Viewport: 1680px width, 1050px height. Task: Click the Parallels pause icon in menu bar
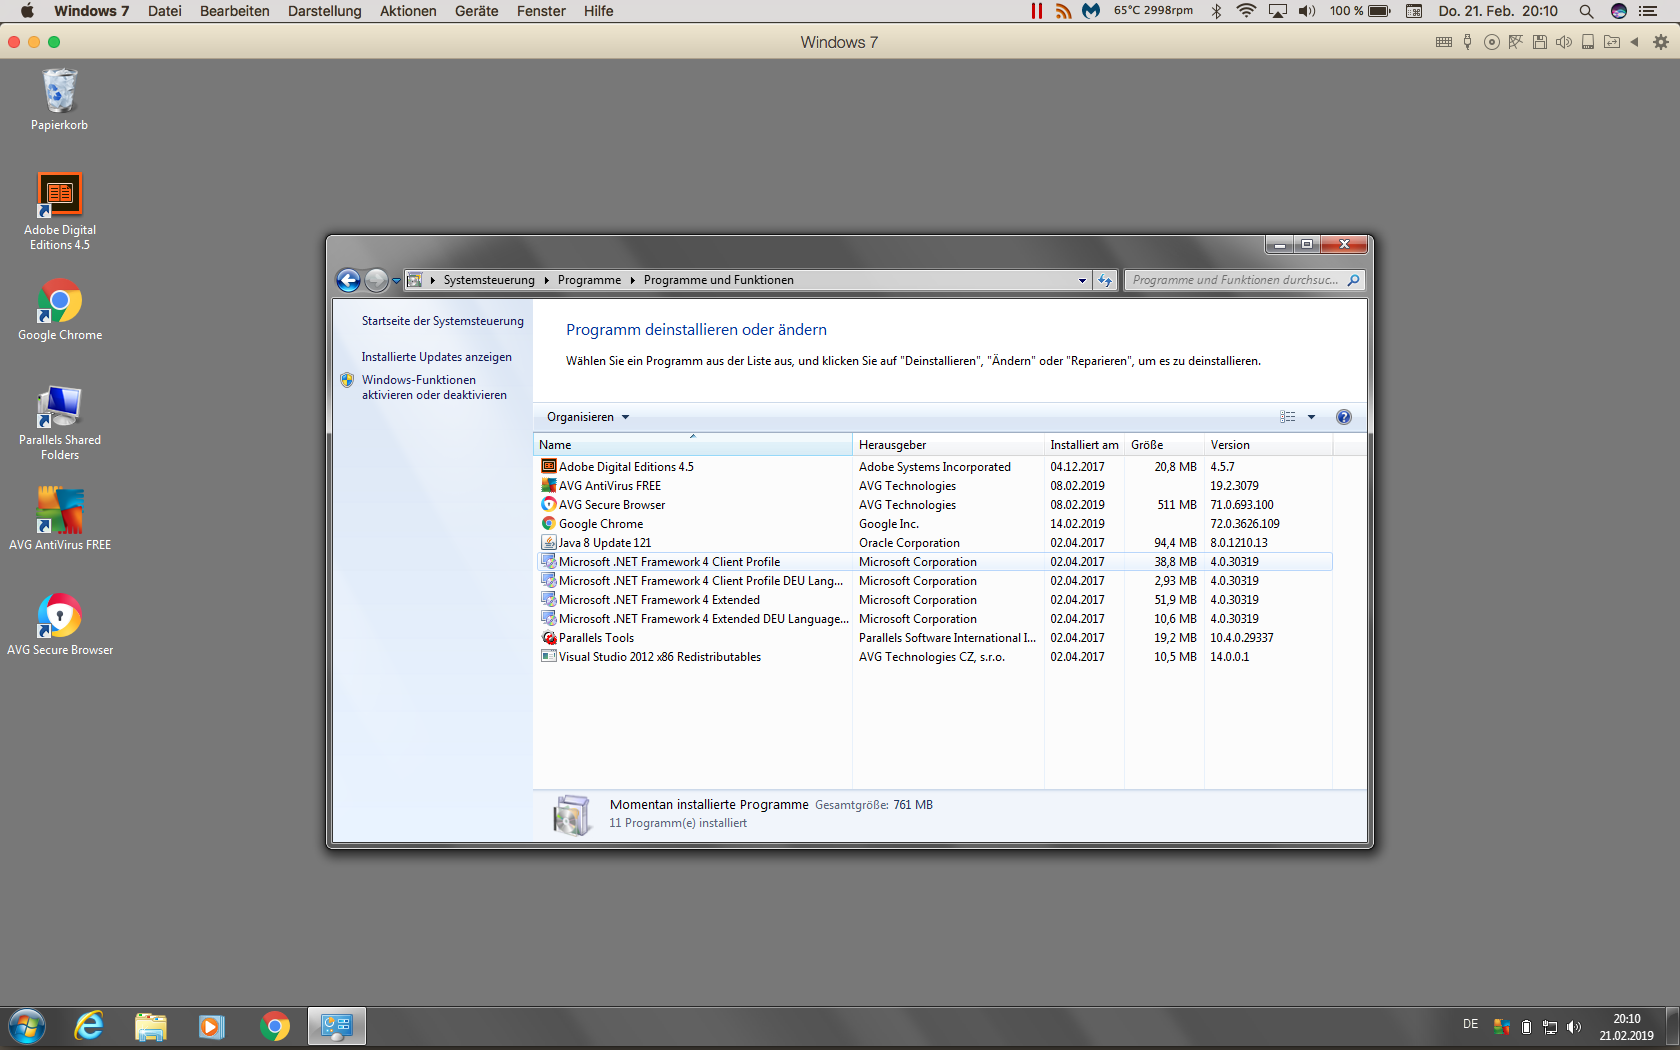(x=1037, y=11)
